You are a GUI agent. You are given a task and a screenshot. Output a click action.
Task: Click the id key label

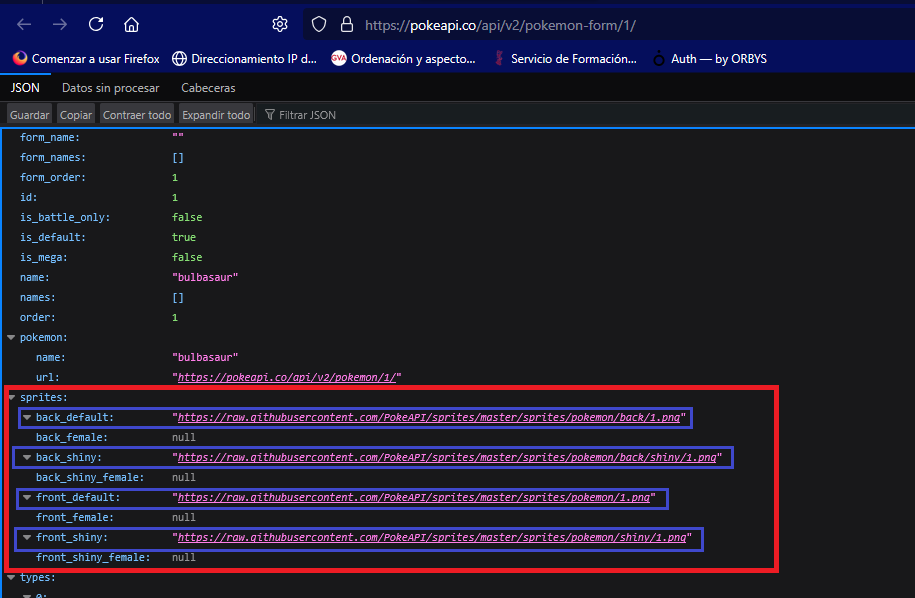29,197
